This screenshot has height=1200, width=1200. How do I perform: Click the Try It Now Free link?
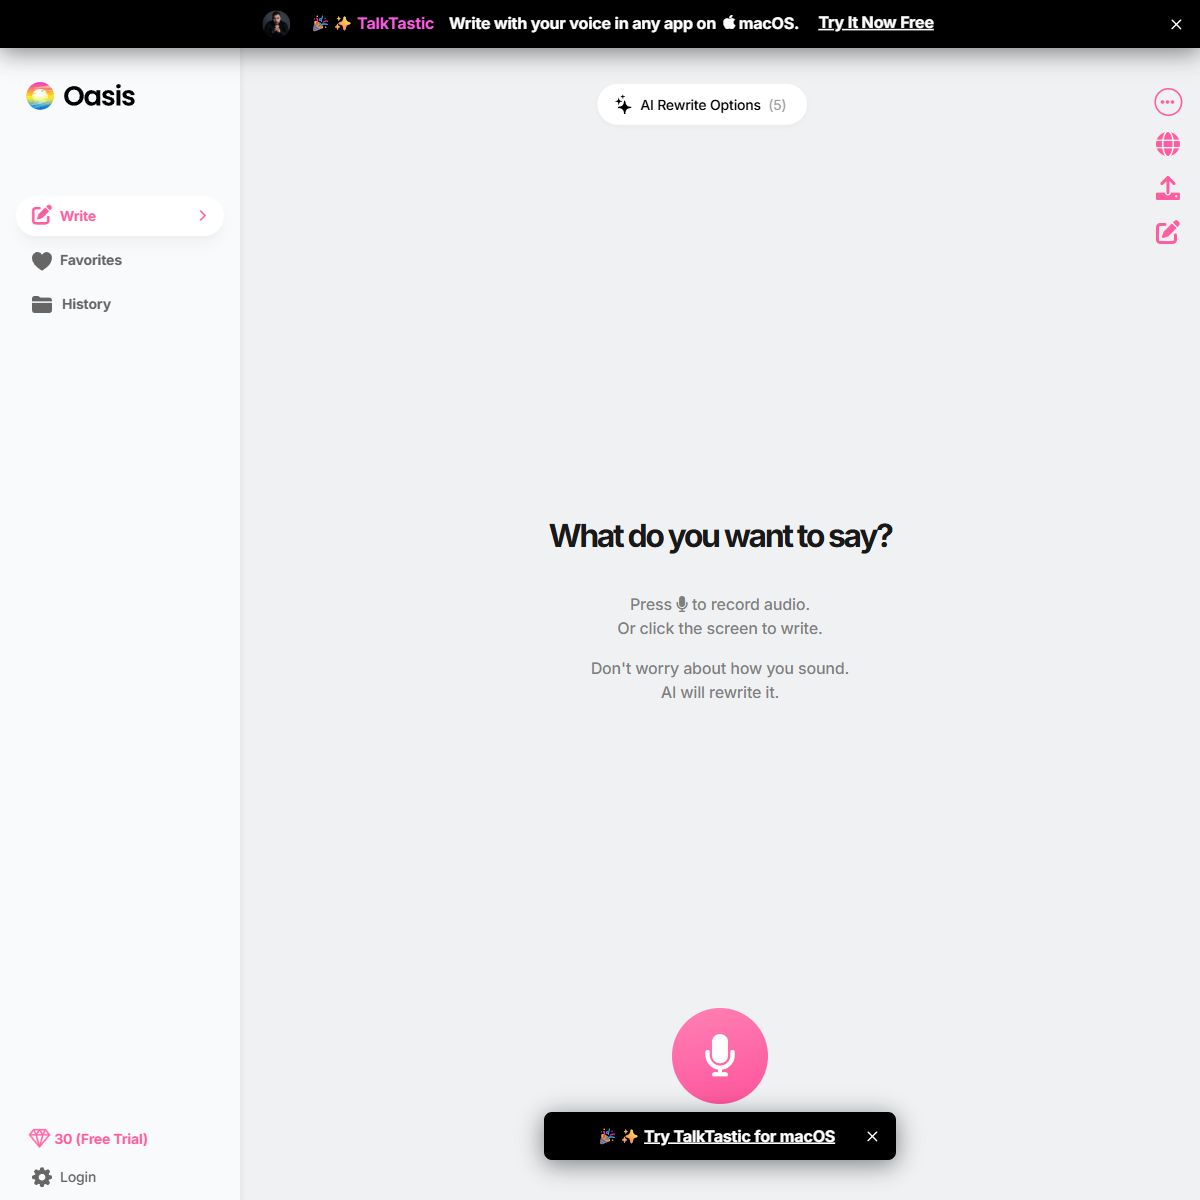(876, 23)
